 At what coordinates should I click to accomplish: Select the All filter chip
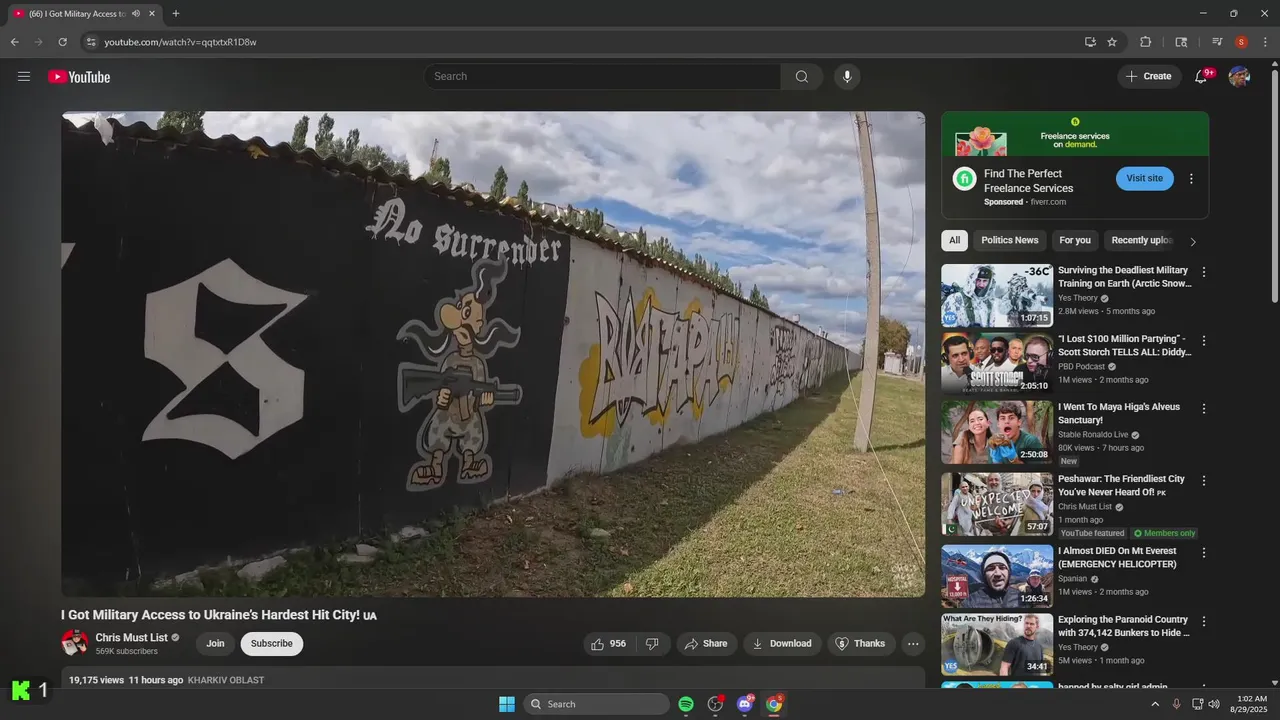(x=955, y=240)
